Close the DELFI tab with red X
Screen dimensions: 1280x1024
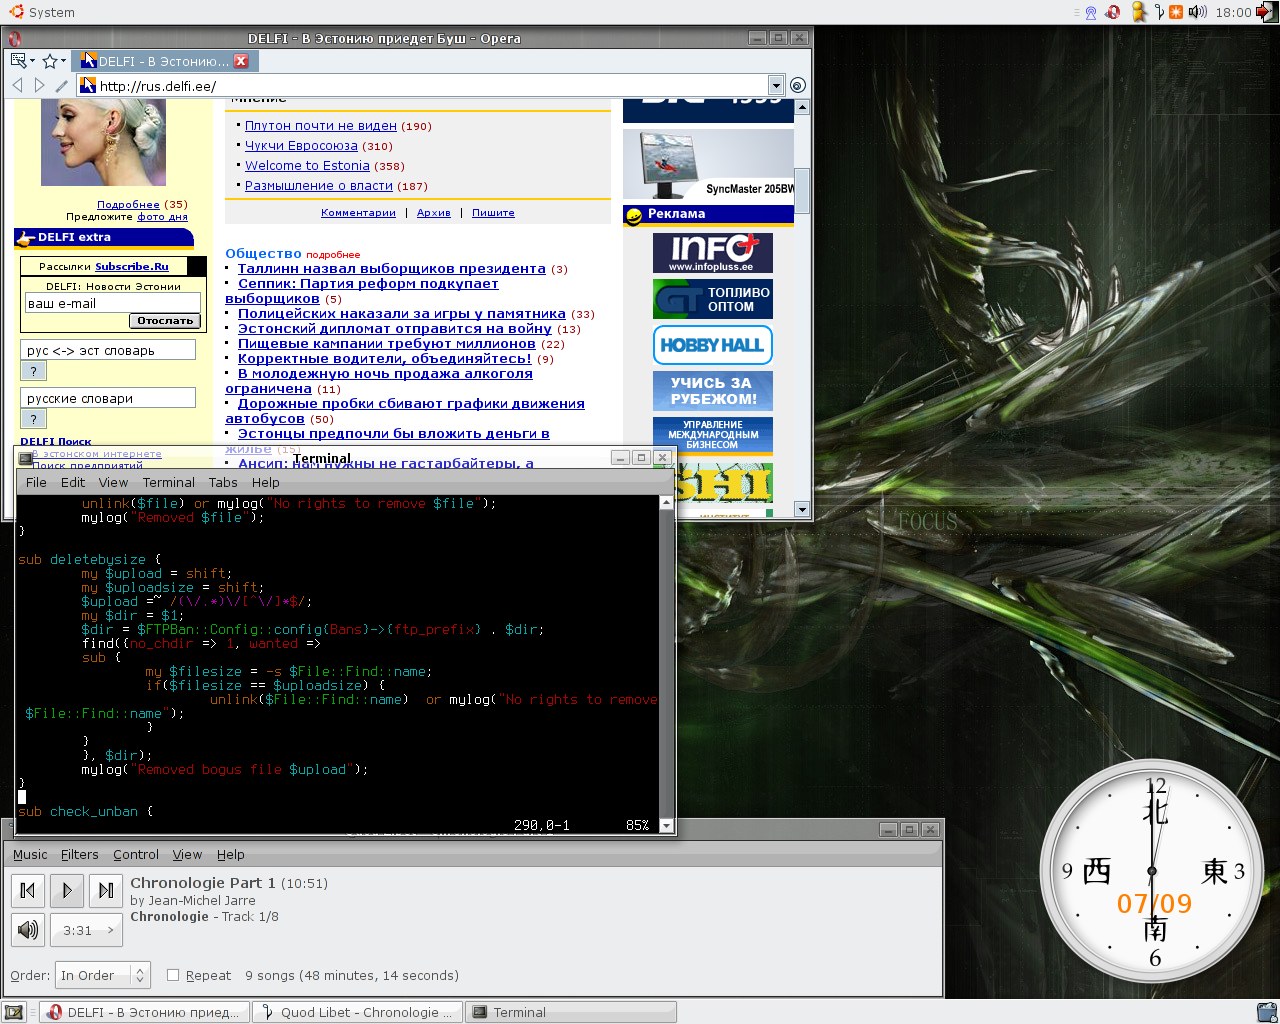241,61
